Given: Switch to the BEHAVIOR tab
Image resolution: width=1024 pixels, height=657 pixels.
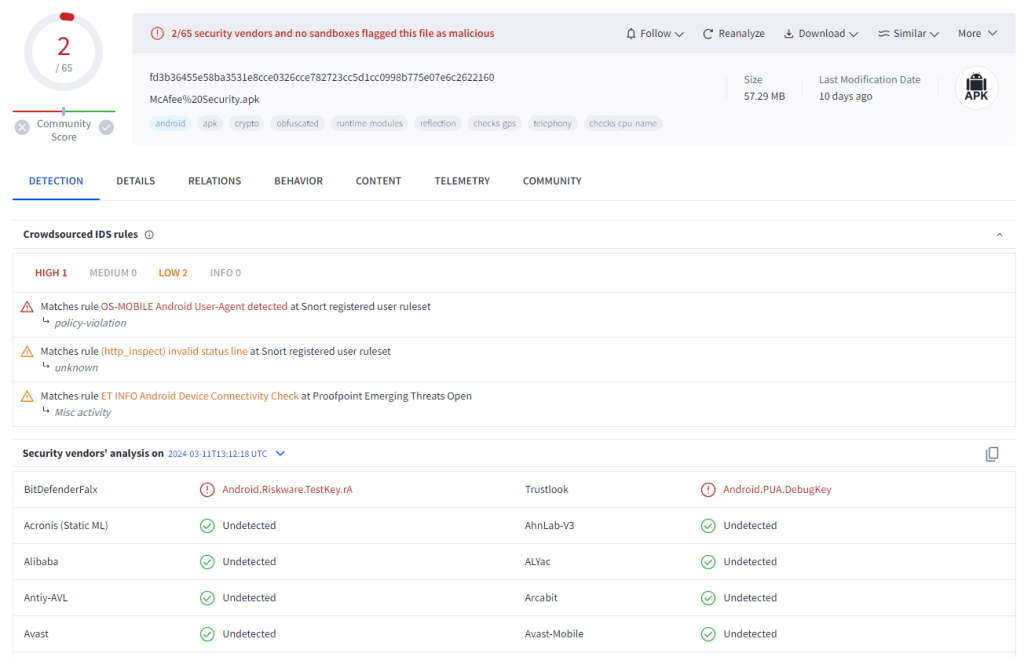Looking at the screenshot, I should point(298,181).
